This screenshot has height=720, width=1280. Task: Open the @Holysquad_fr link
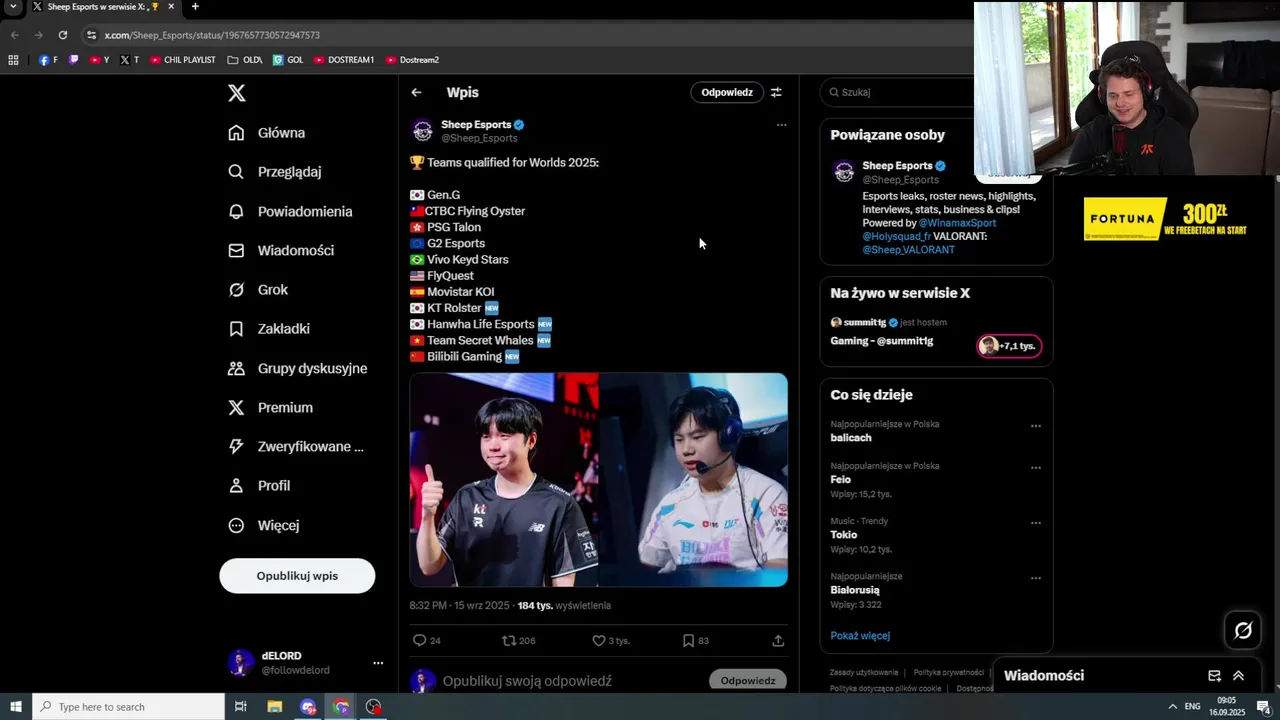896,236
